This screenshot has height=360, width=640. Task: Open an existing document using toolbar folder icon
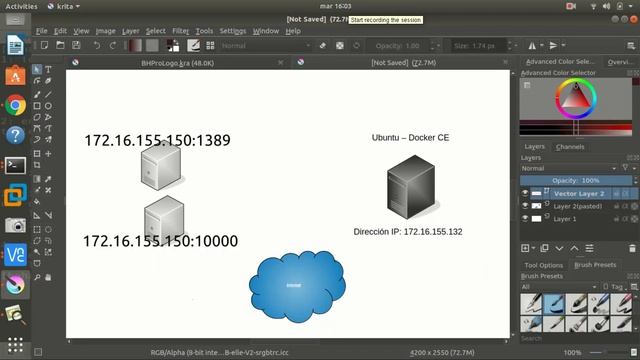point(60,45)
